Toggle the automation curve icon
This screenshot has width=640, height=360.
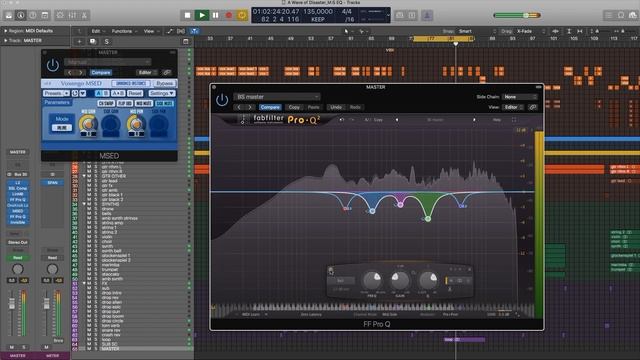pos(169,31)
